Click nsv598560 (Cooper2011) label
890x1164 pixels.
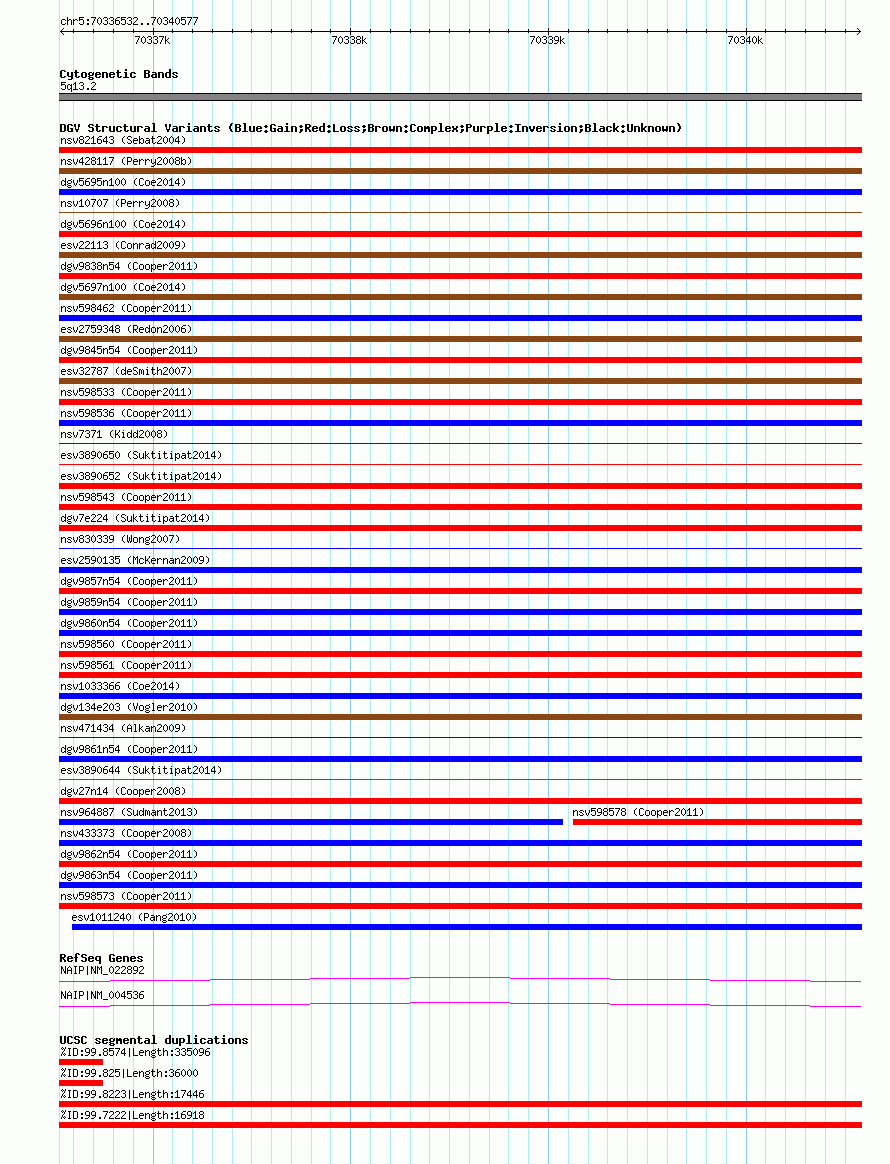click(126, 644)
